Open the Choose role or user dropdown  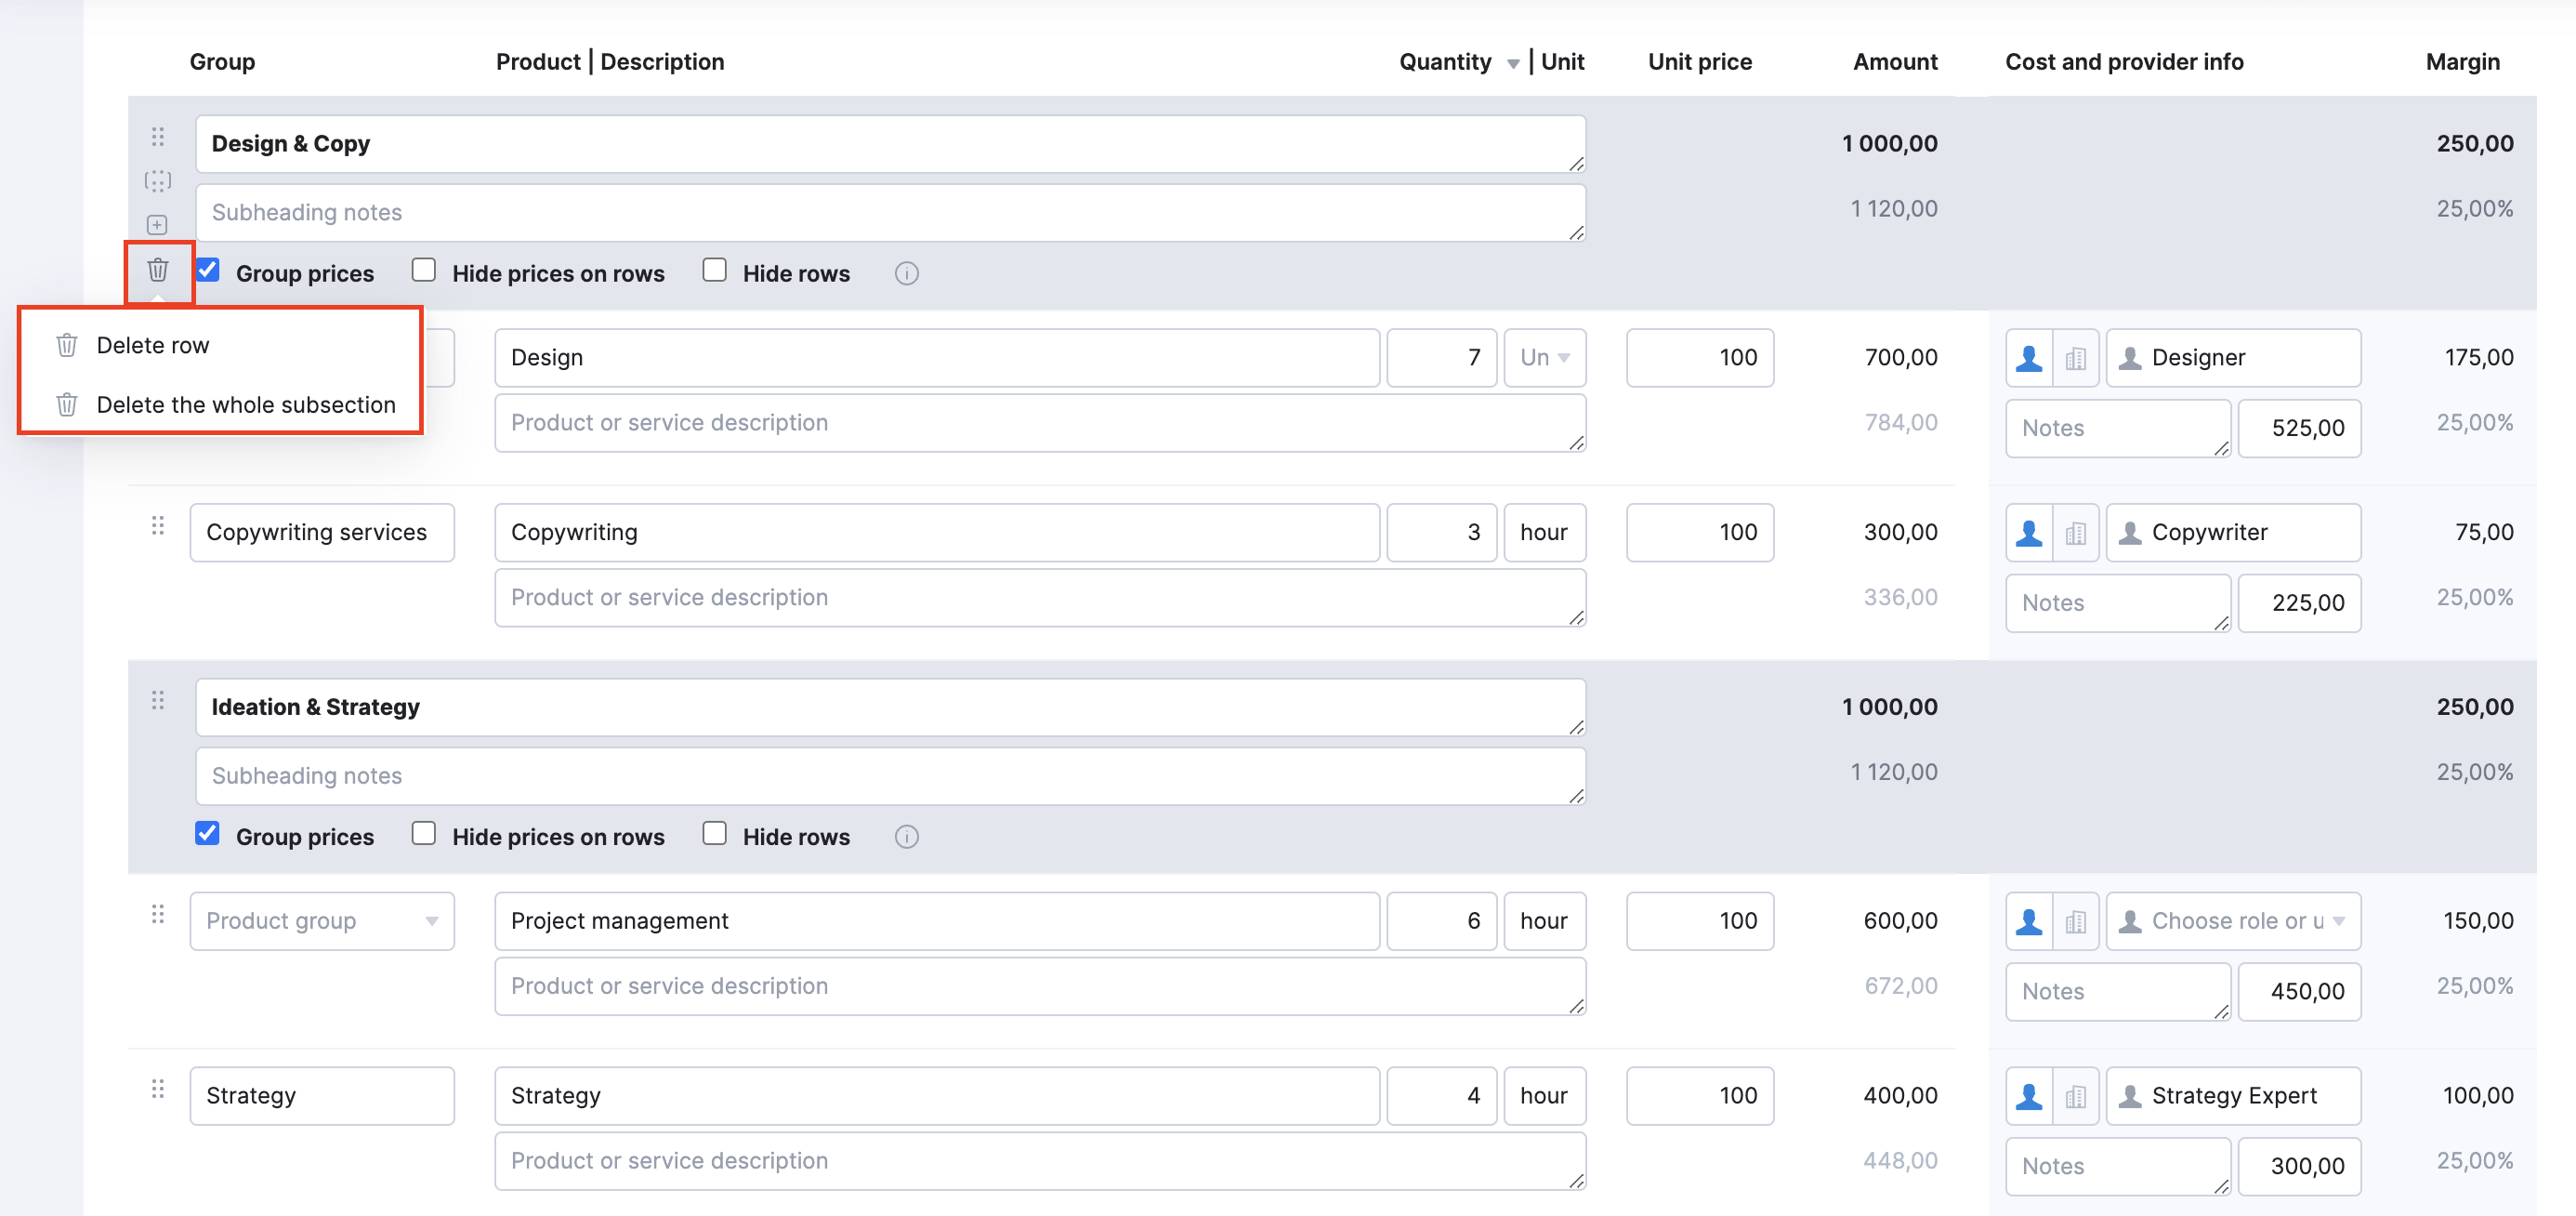[x=2234, y=921]
